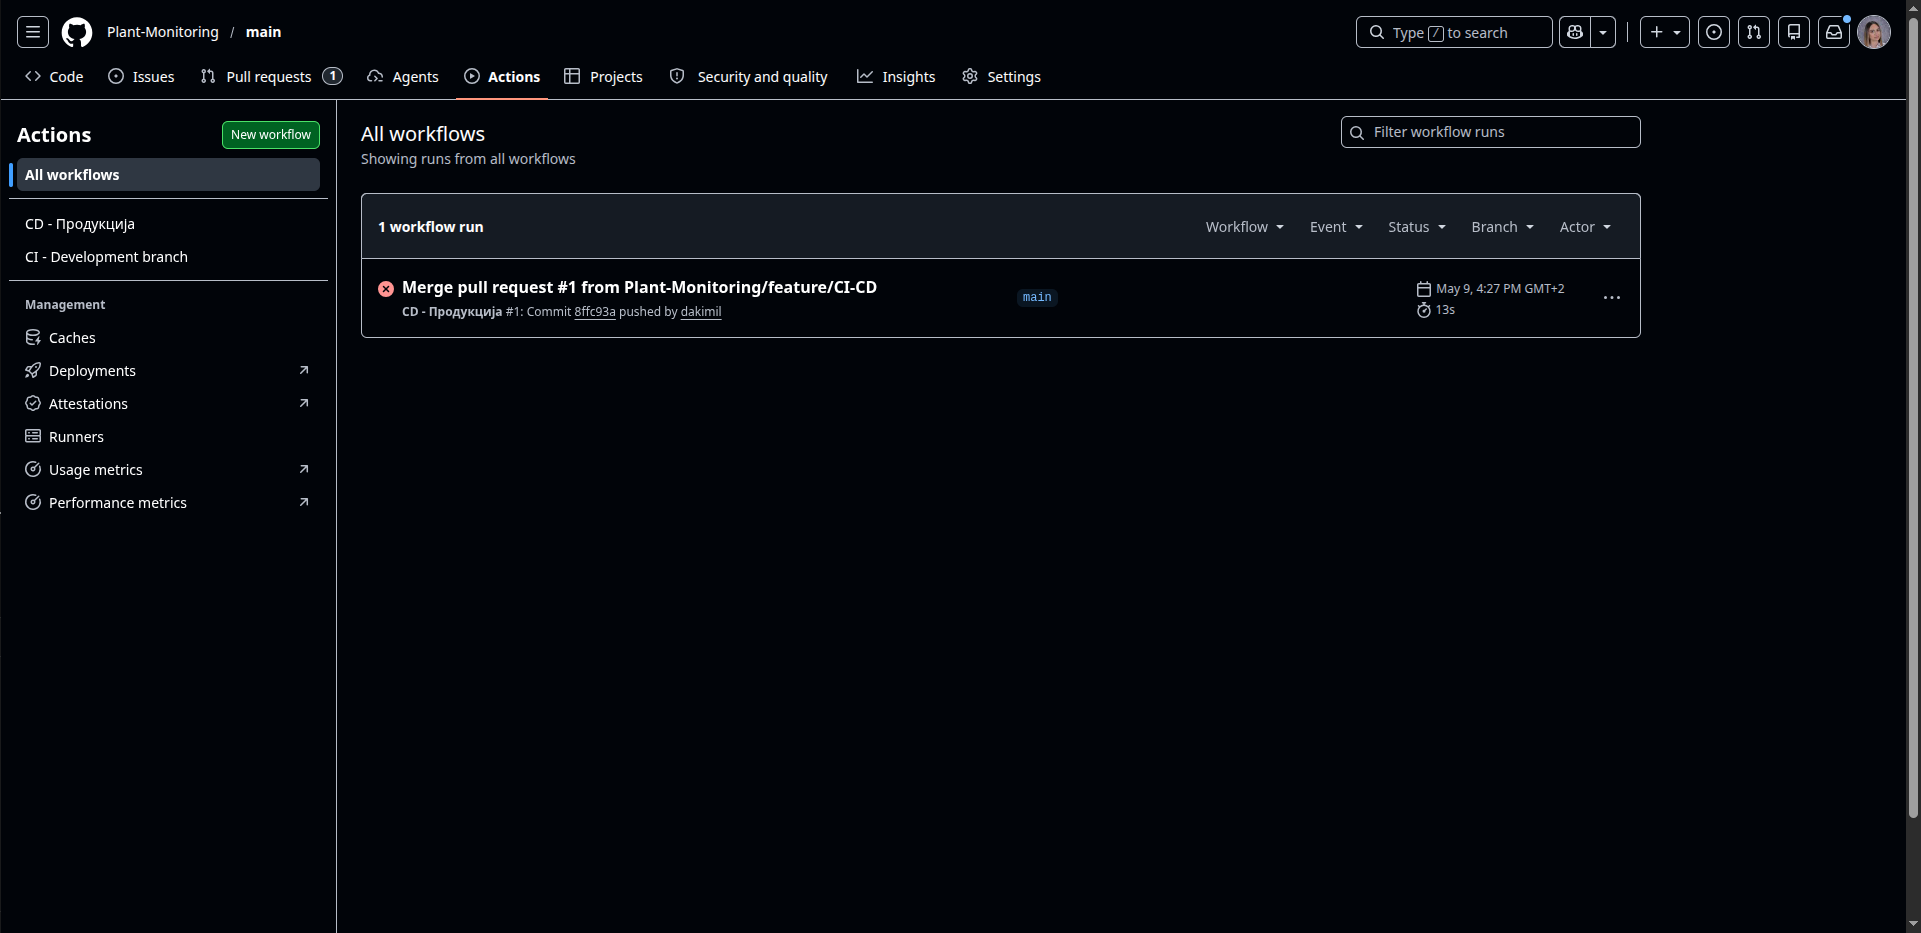Click the Attestations verified icon
The width and height of the screenshot is (1921, 933).
point(33,404)
